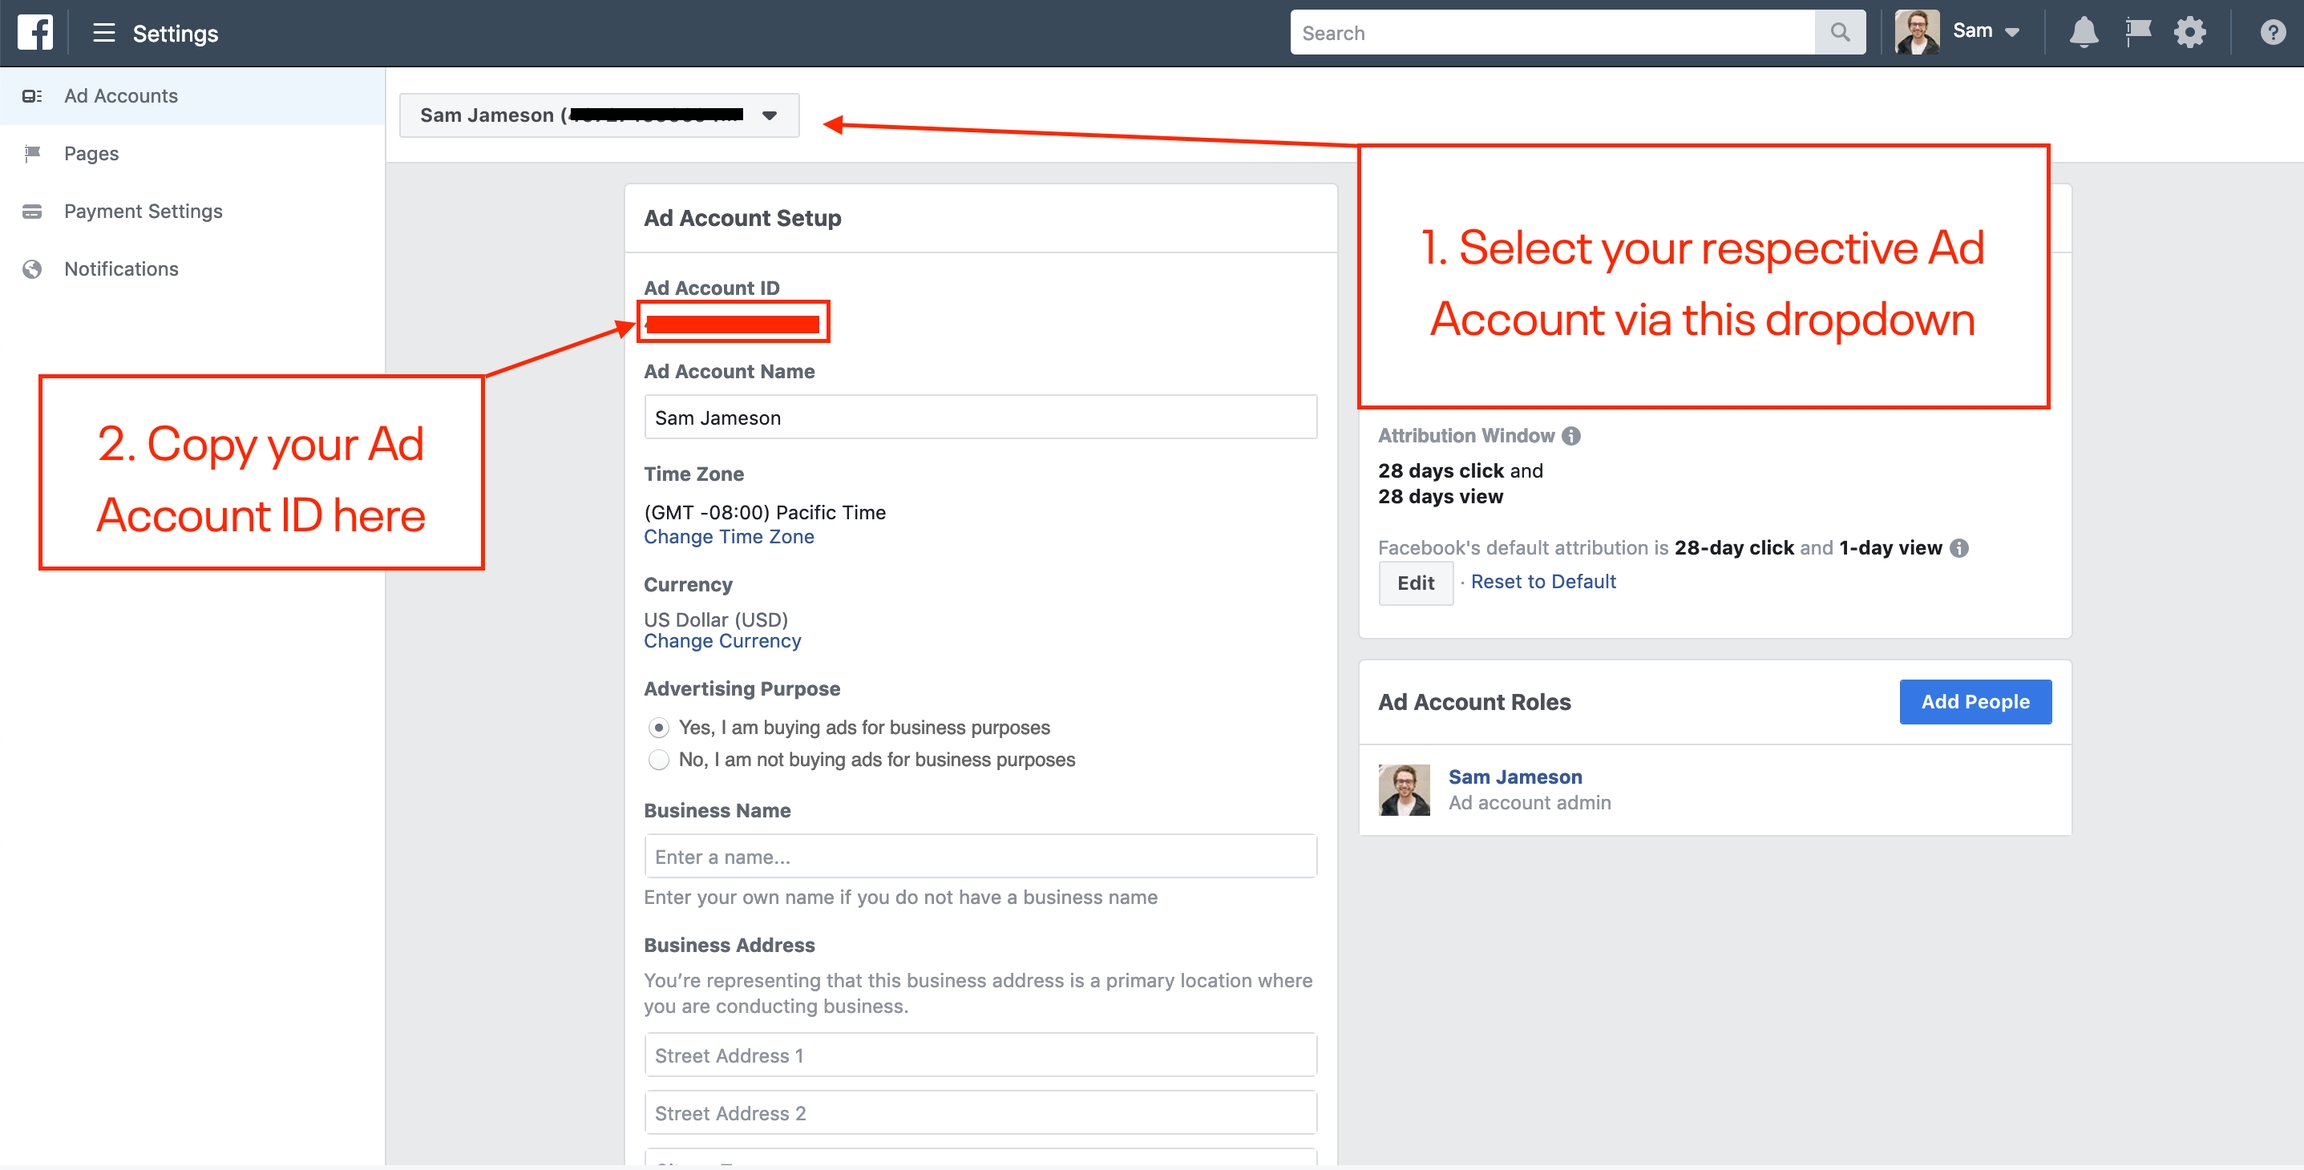
Task: Show info icon after 1-day view
Action: [1959, 548]
